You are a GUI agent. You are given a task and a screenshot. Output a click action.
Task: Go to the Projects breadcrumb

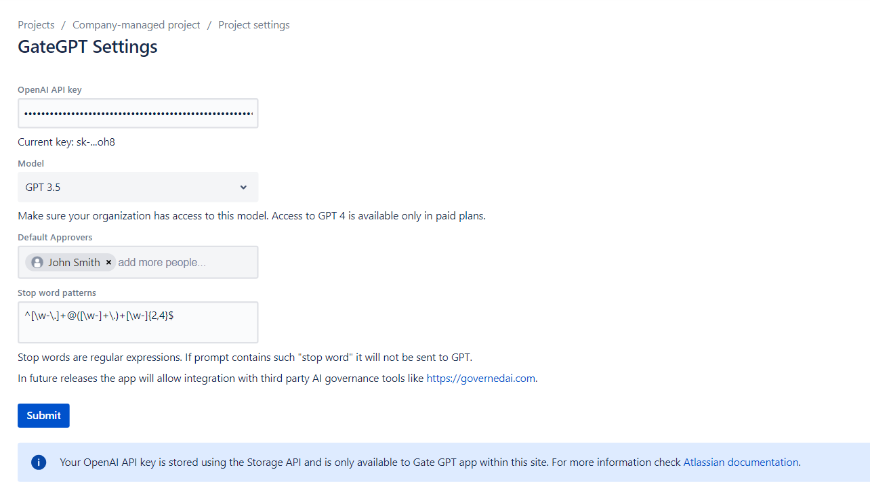[x=36, y=24]
